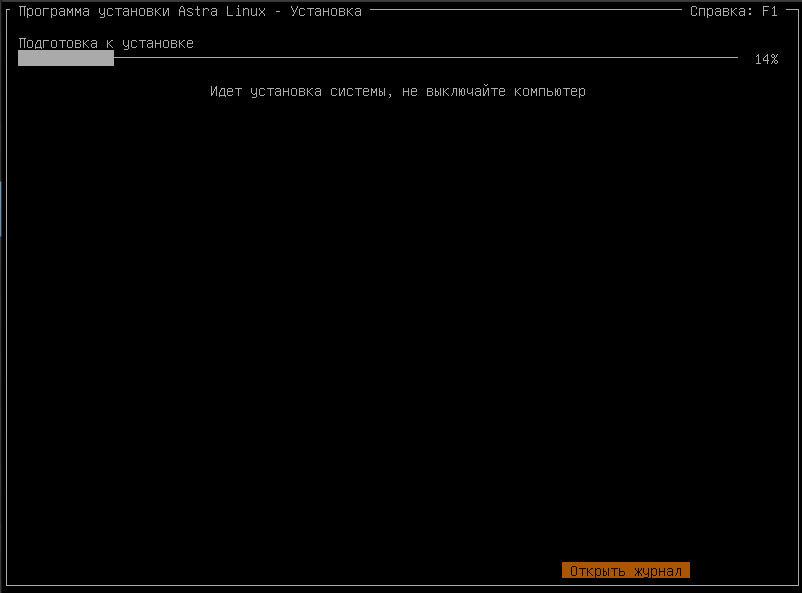
Task: Click the 'Идет установка системы' message
Action: [301, 92]
